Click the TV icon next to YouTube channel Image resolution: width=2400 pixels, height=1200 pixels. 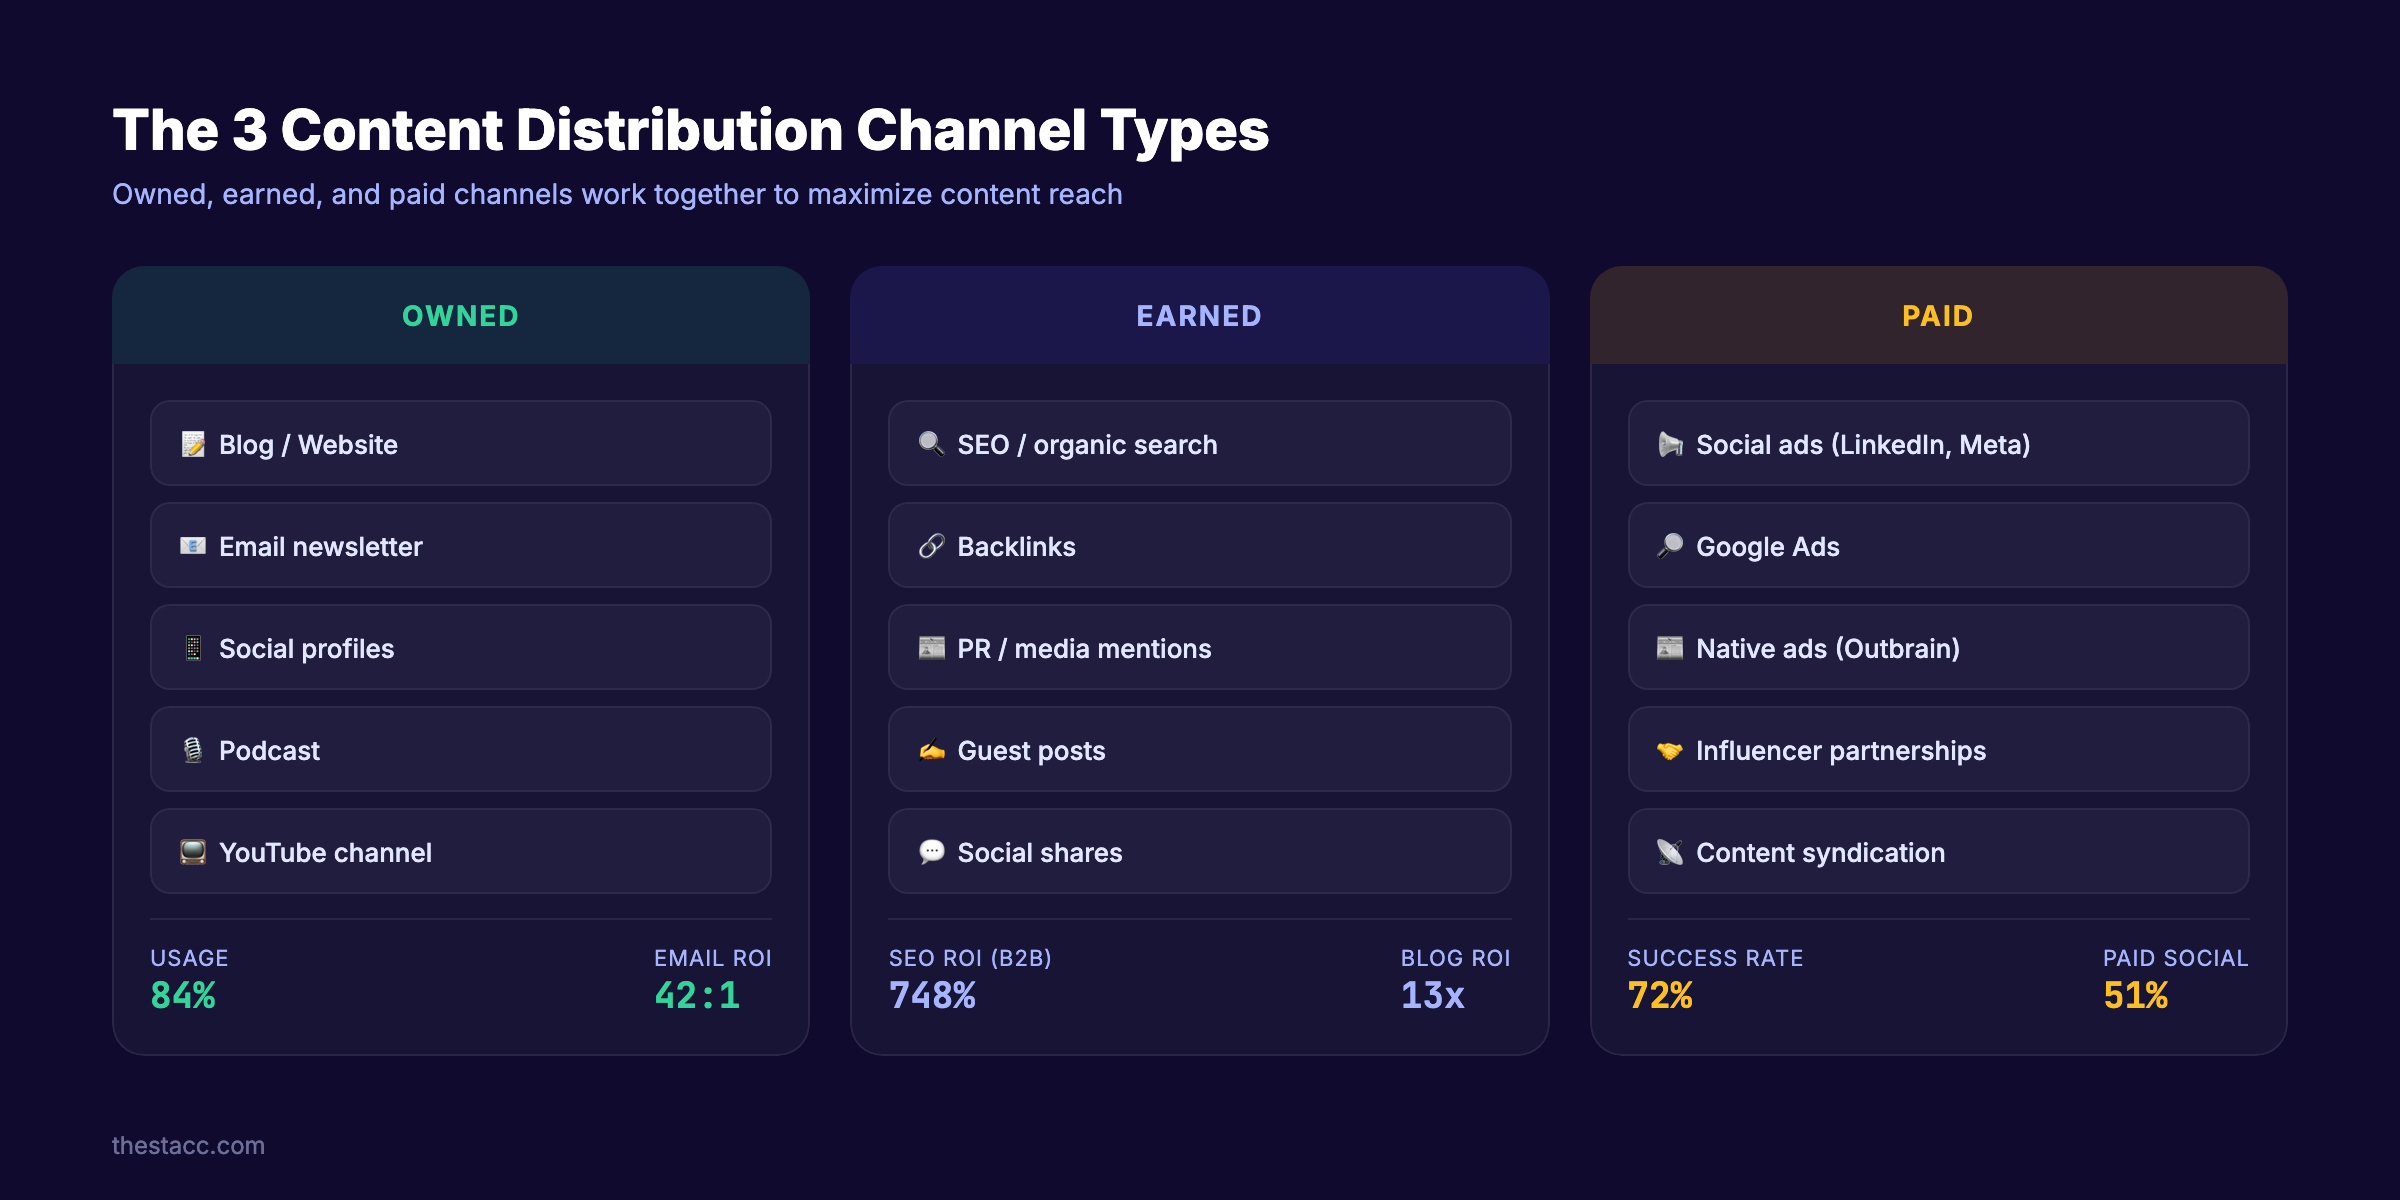pos(192,852)
